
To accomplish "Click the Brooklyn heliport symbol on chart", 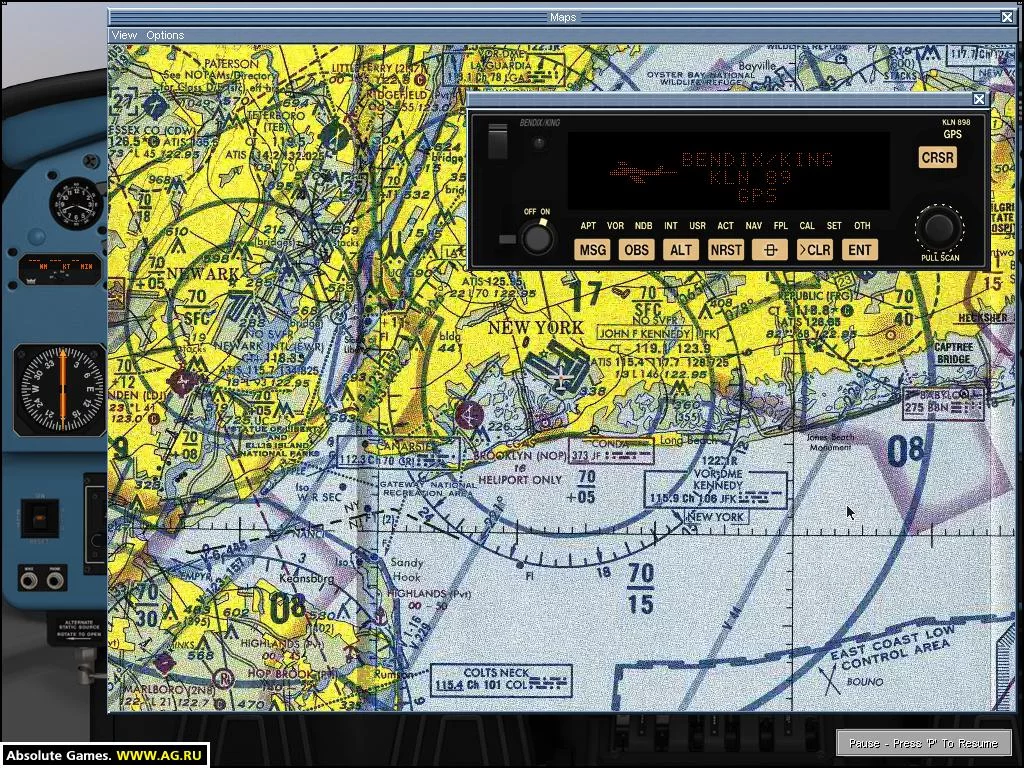I will click(x=469, y=415).
